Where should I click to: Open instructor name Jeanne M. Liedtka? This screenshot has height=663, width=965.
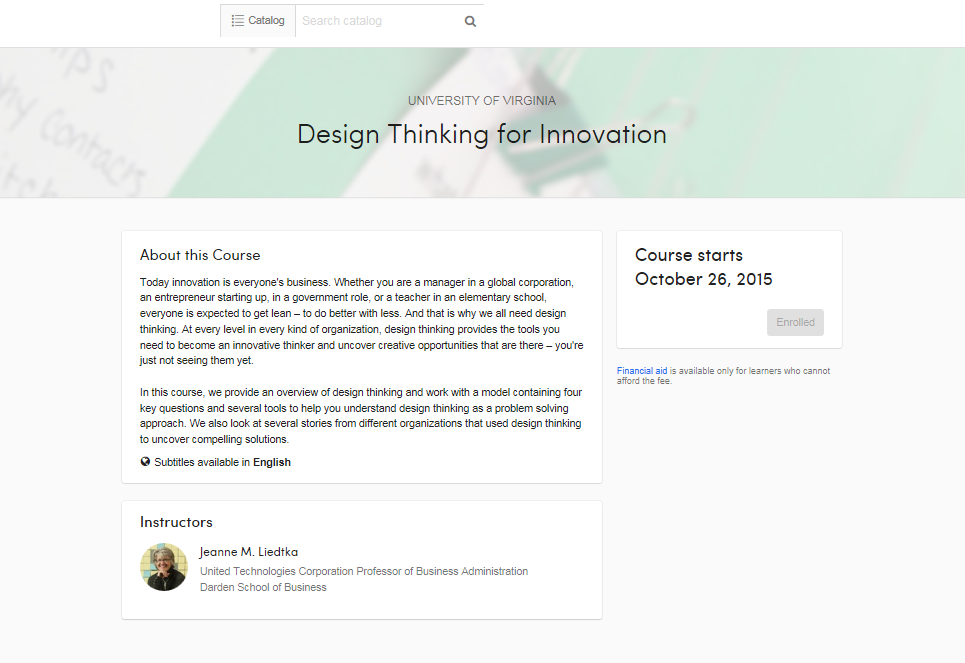point(249,552)
